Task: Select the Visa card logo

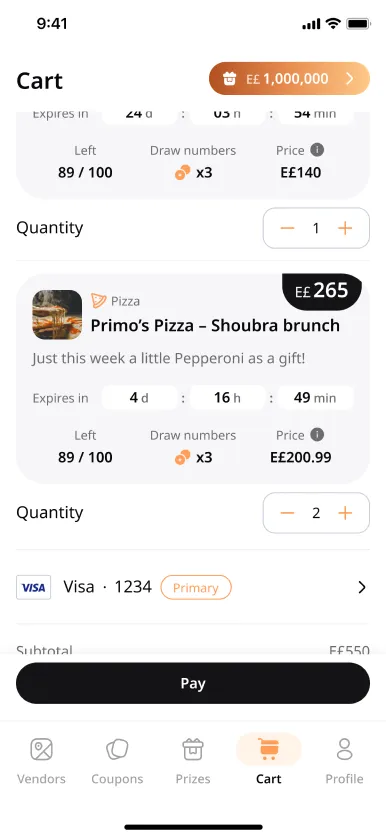Action: pyautogui.click(x=34, y=587)
